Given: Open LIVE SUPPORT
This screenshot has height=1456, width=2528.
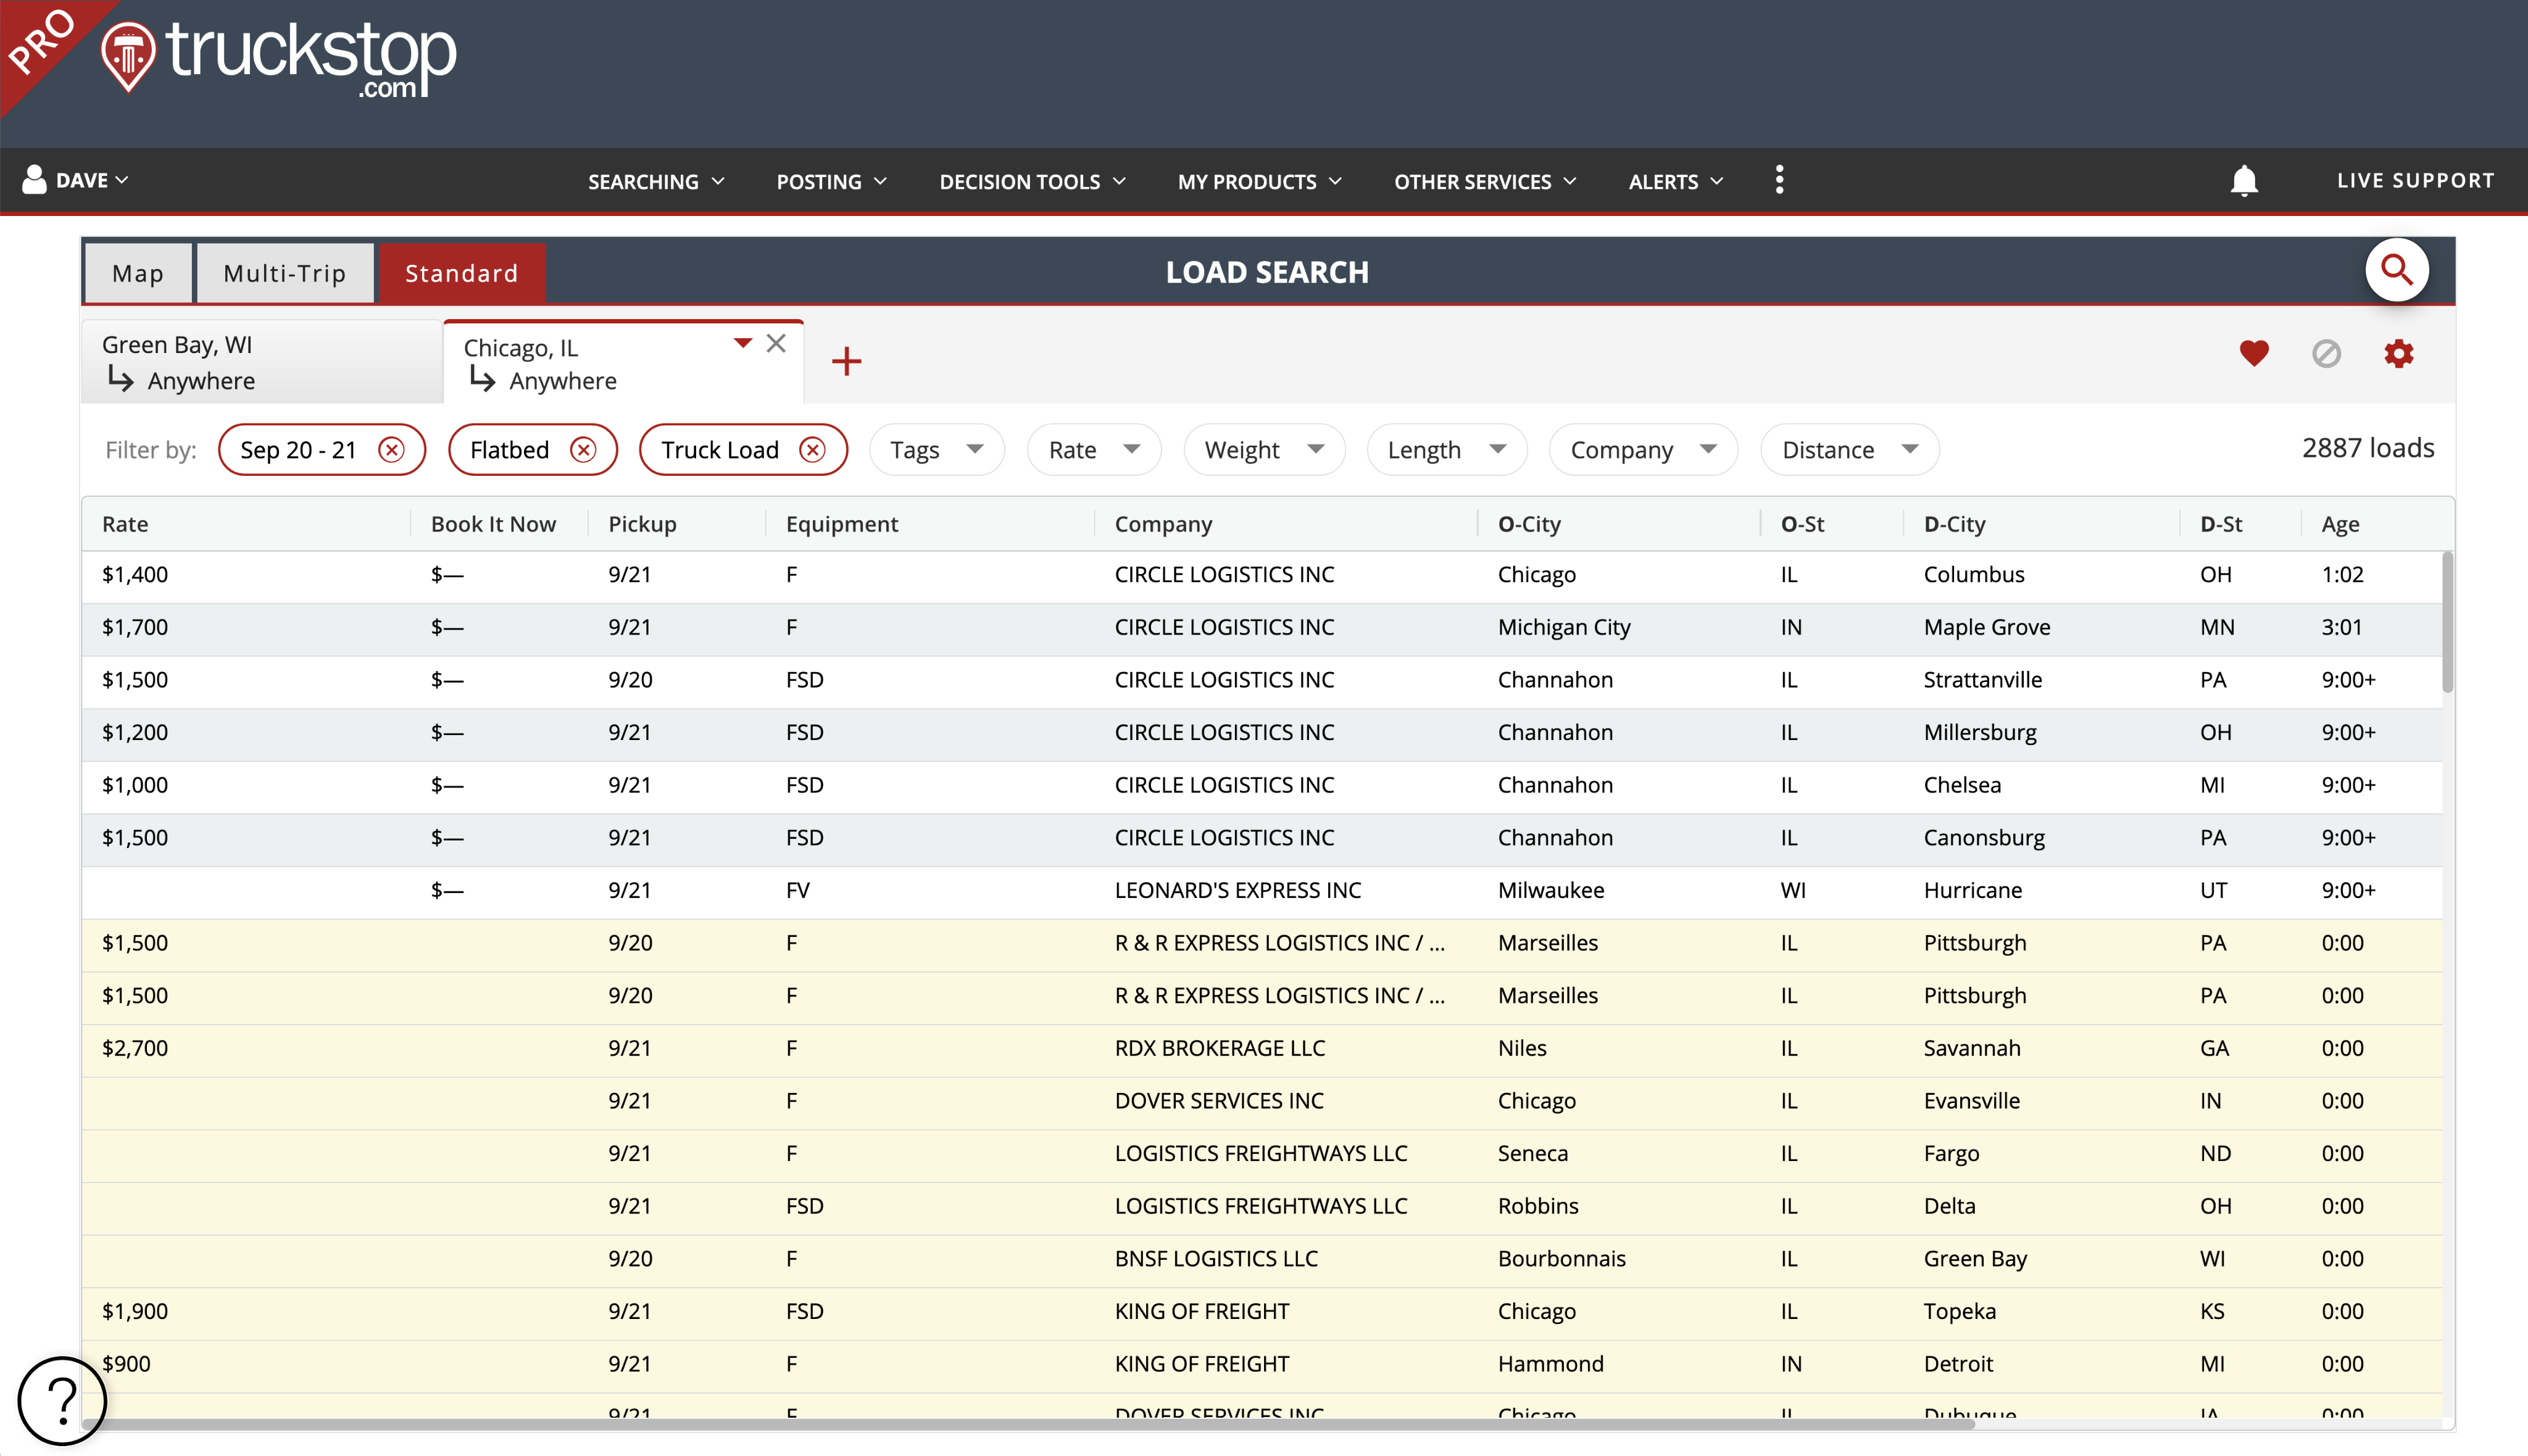Looking at the screenshot, I should [2416, 181].
